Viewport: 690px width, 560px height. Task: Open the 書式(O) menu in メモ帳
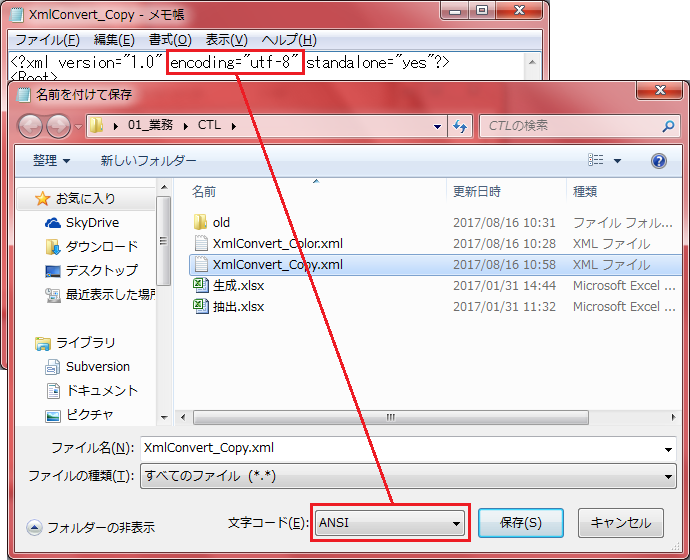pos(170,40)
